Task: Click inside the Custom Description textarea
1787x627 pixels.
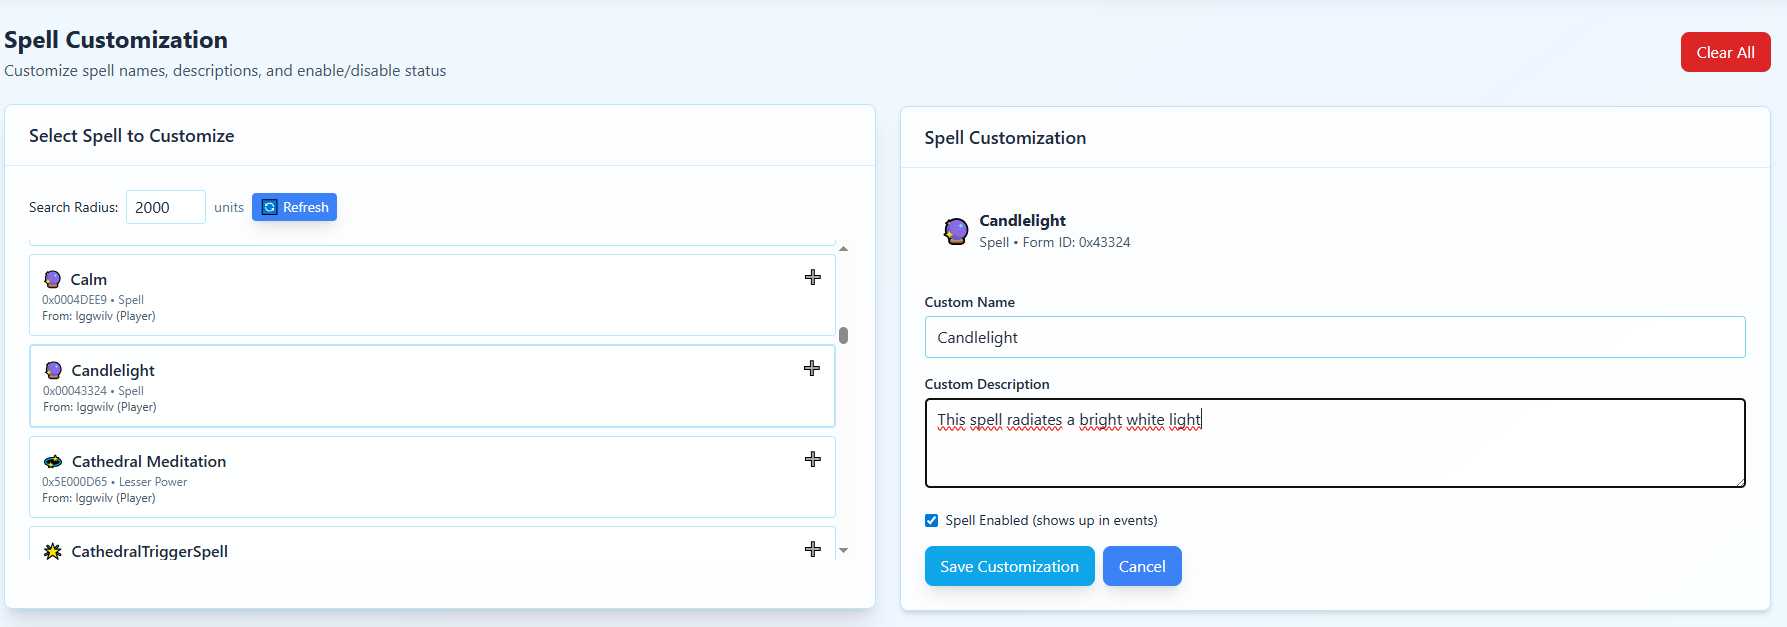Action: (1334, 450)
